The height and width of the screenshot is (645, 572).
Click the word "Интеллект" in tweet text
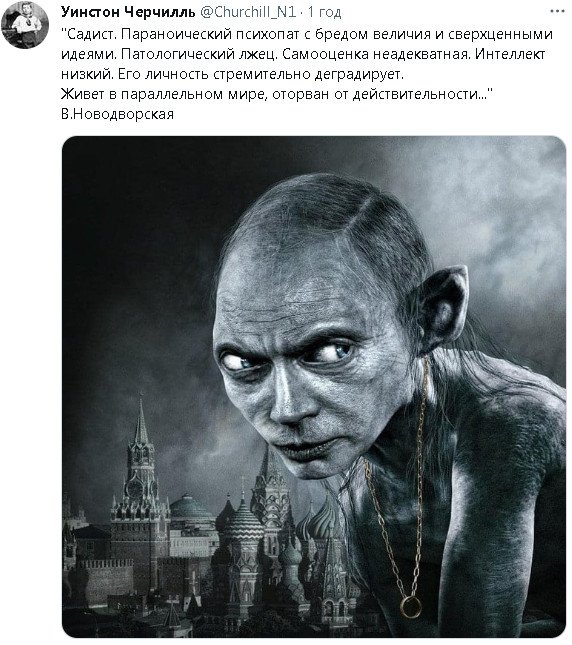510,54
